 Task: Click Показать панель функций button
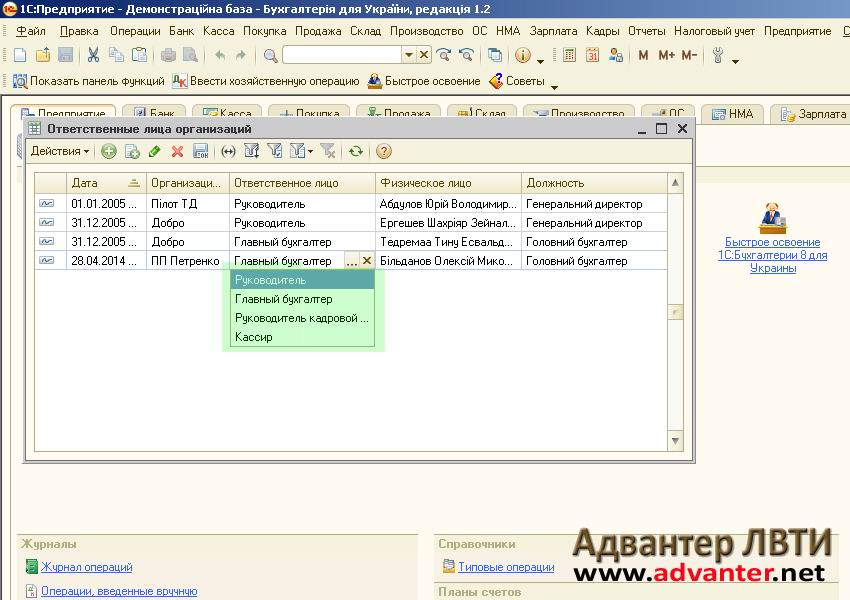pos(88,81)
